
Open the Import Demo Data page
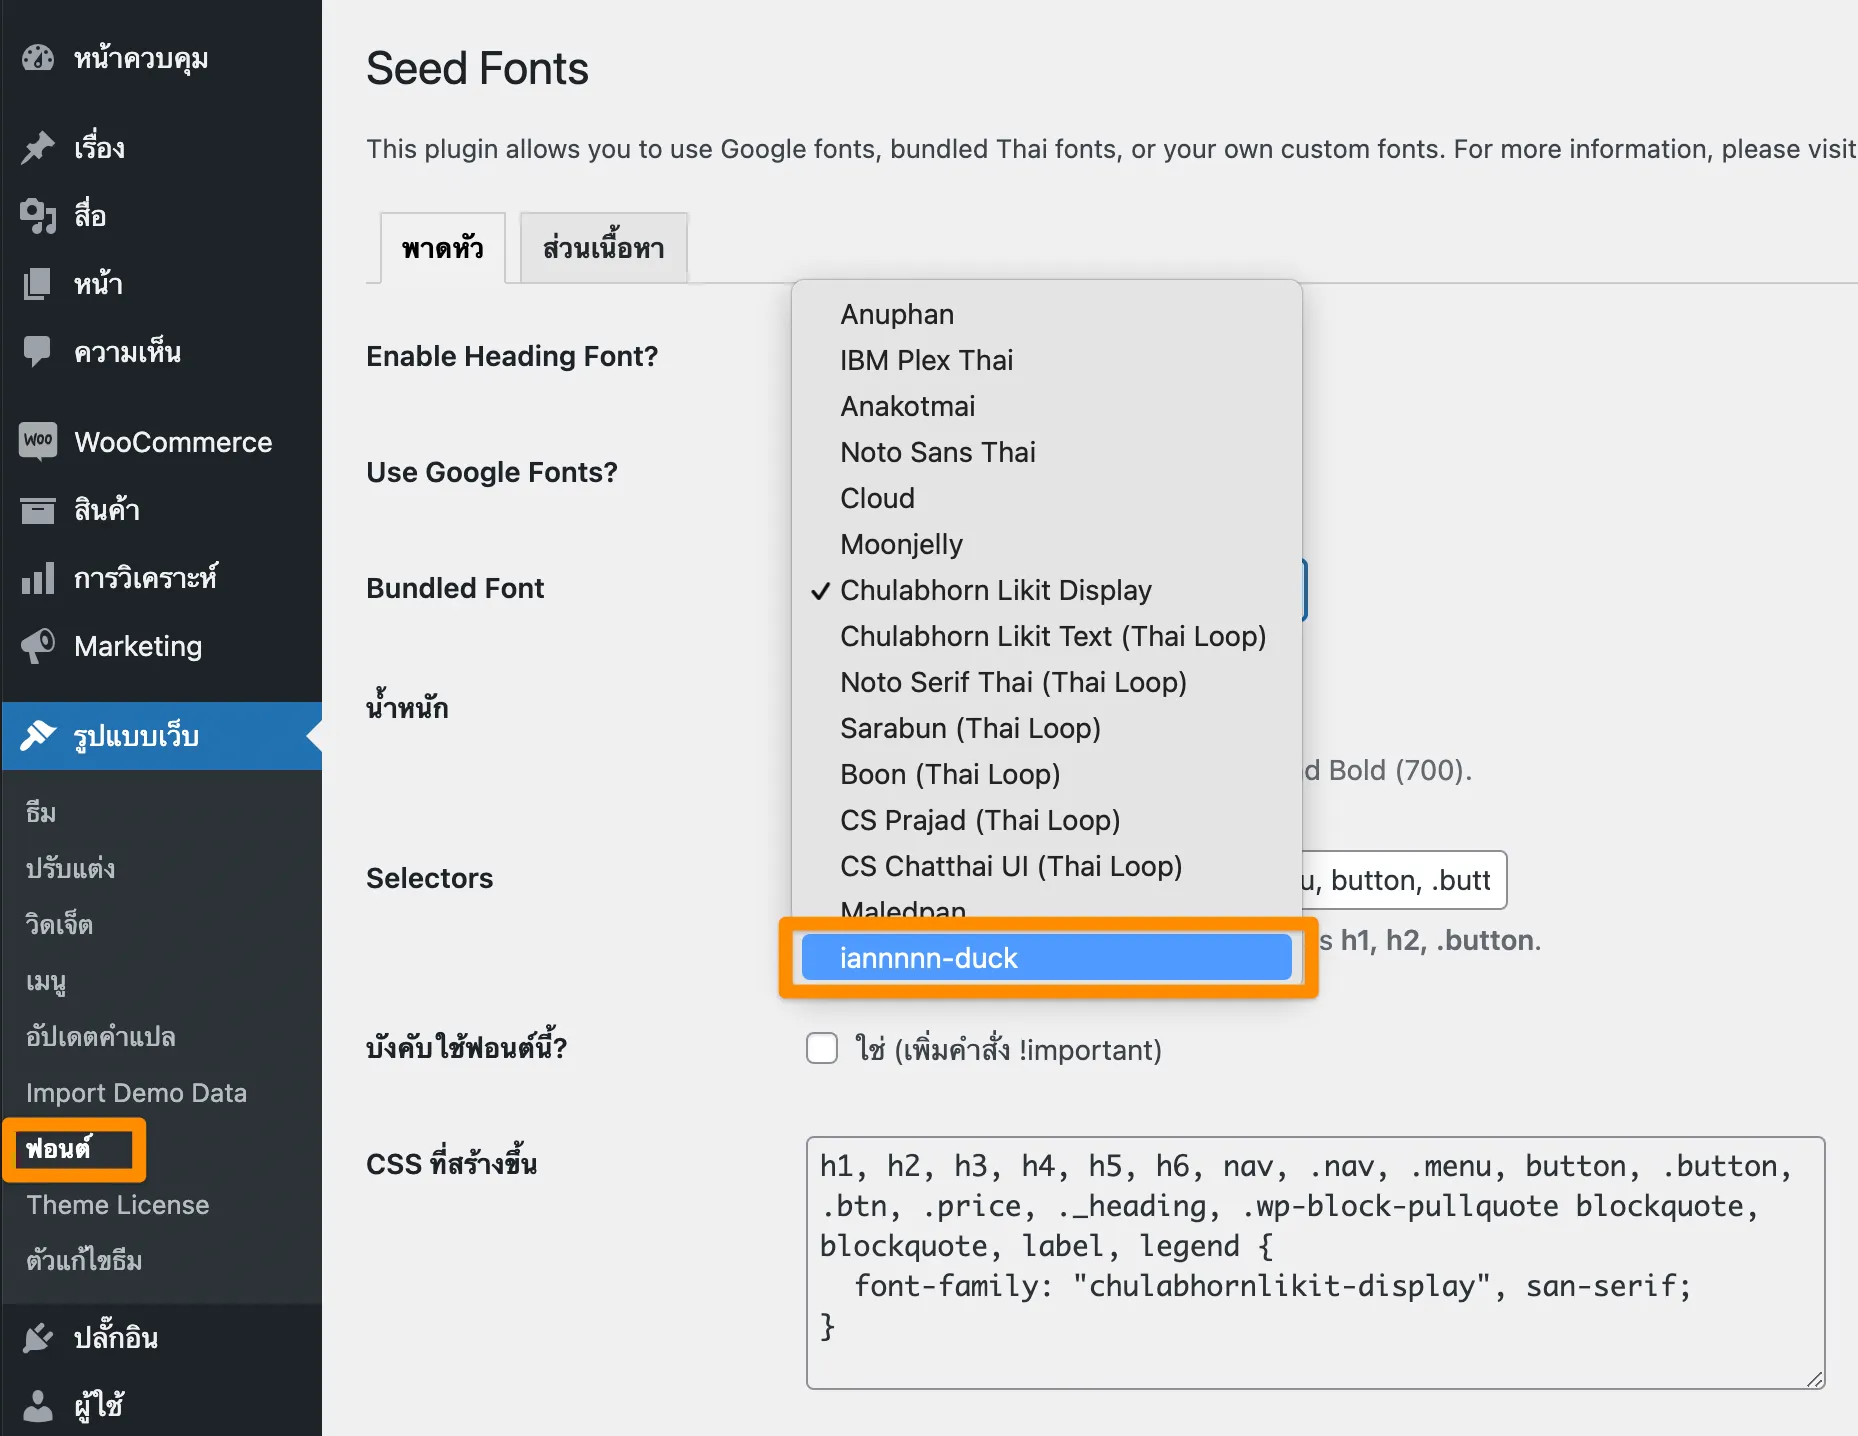pyautogui.click(x=137, y=1092)
